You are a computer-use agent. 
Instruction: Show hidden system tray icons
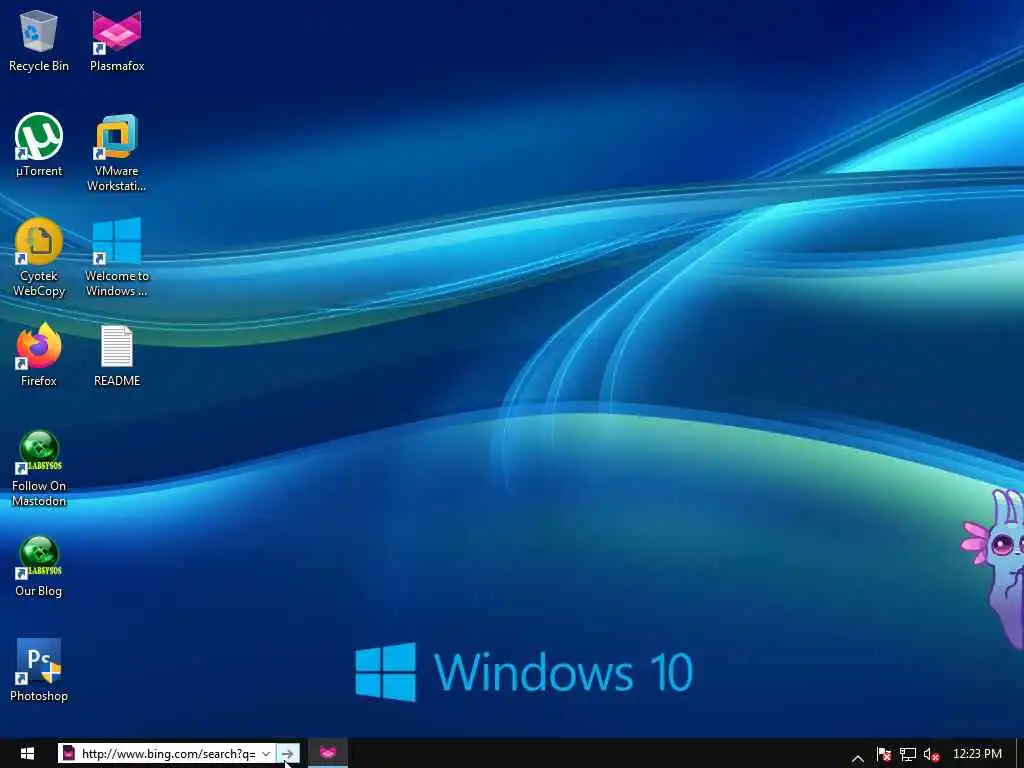tap(858, 758)
